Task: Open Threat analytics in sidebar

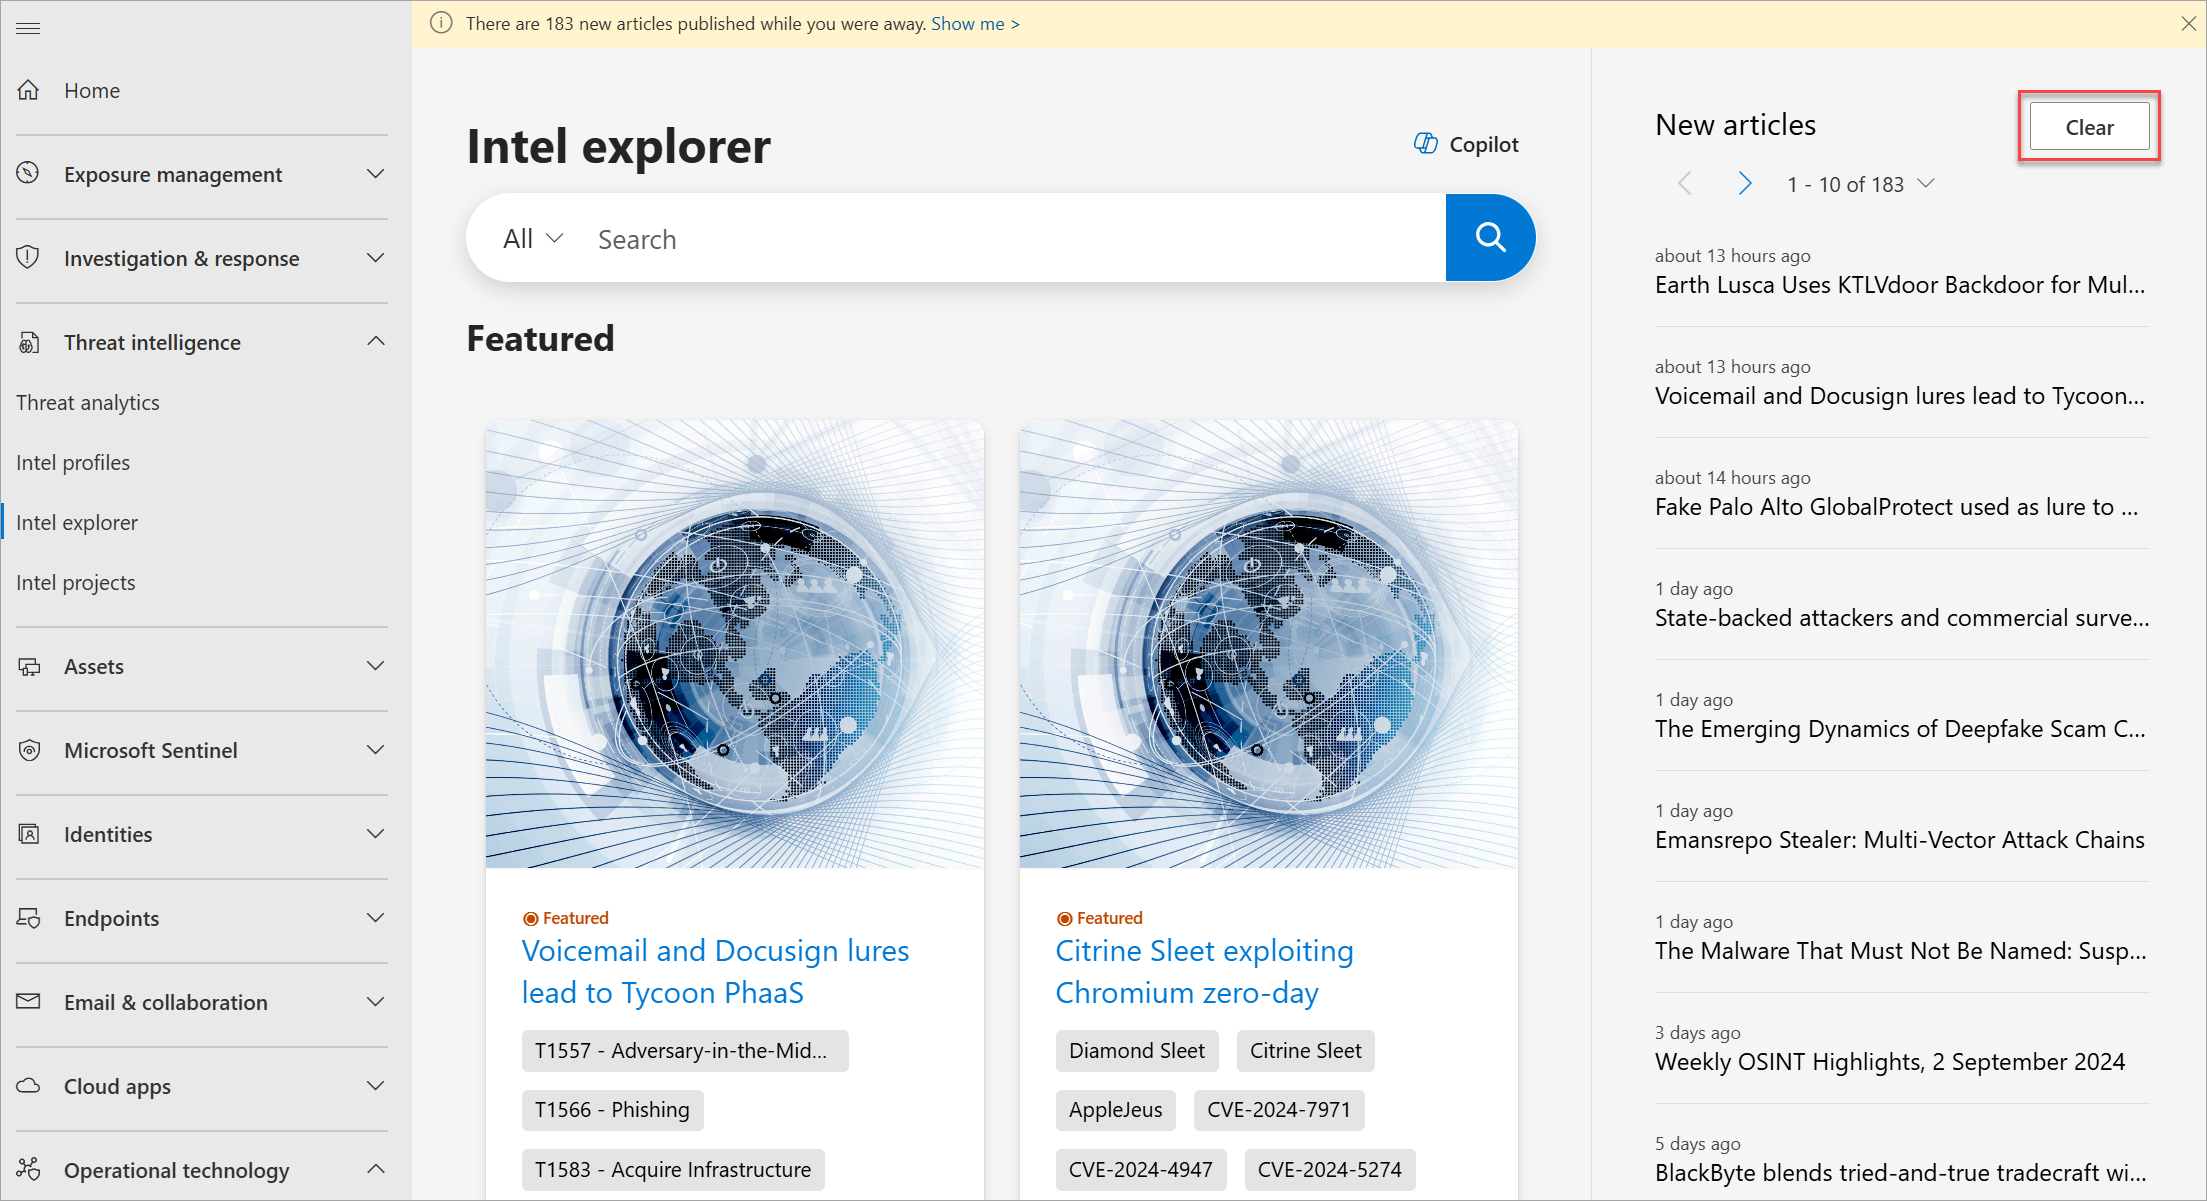Action: click(88, 402)
